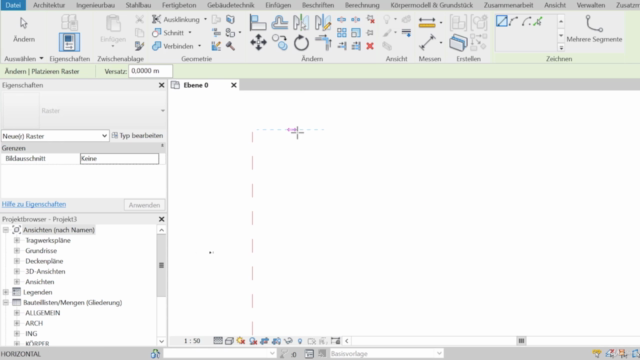This screenshot has width=640, height=360.
Task: Select the Align tool icon
Action: pyautogui.click(x=258, y=22)
